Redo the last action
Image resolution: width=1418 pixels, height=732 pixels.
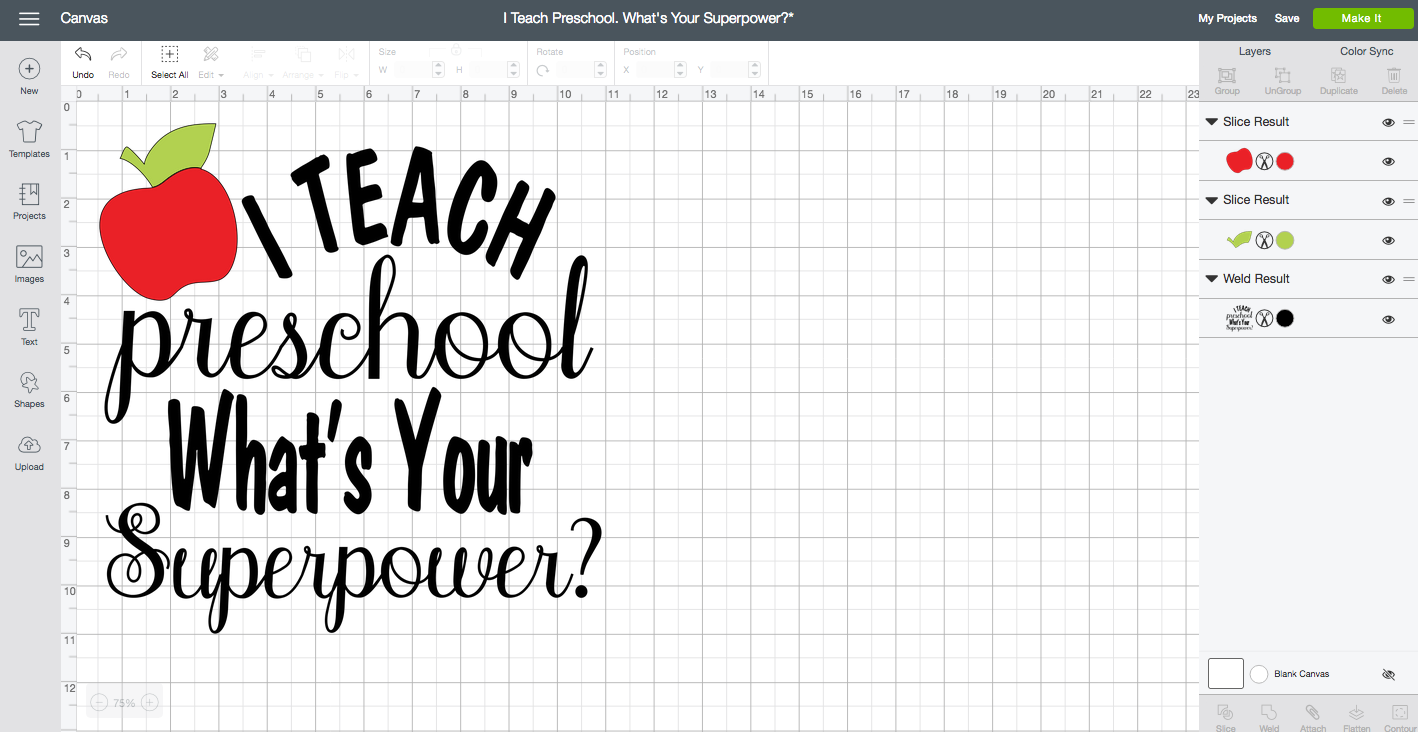pyautogui.click(x=119, y=62)
